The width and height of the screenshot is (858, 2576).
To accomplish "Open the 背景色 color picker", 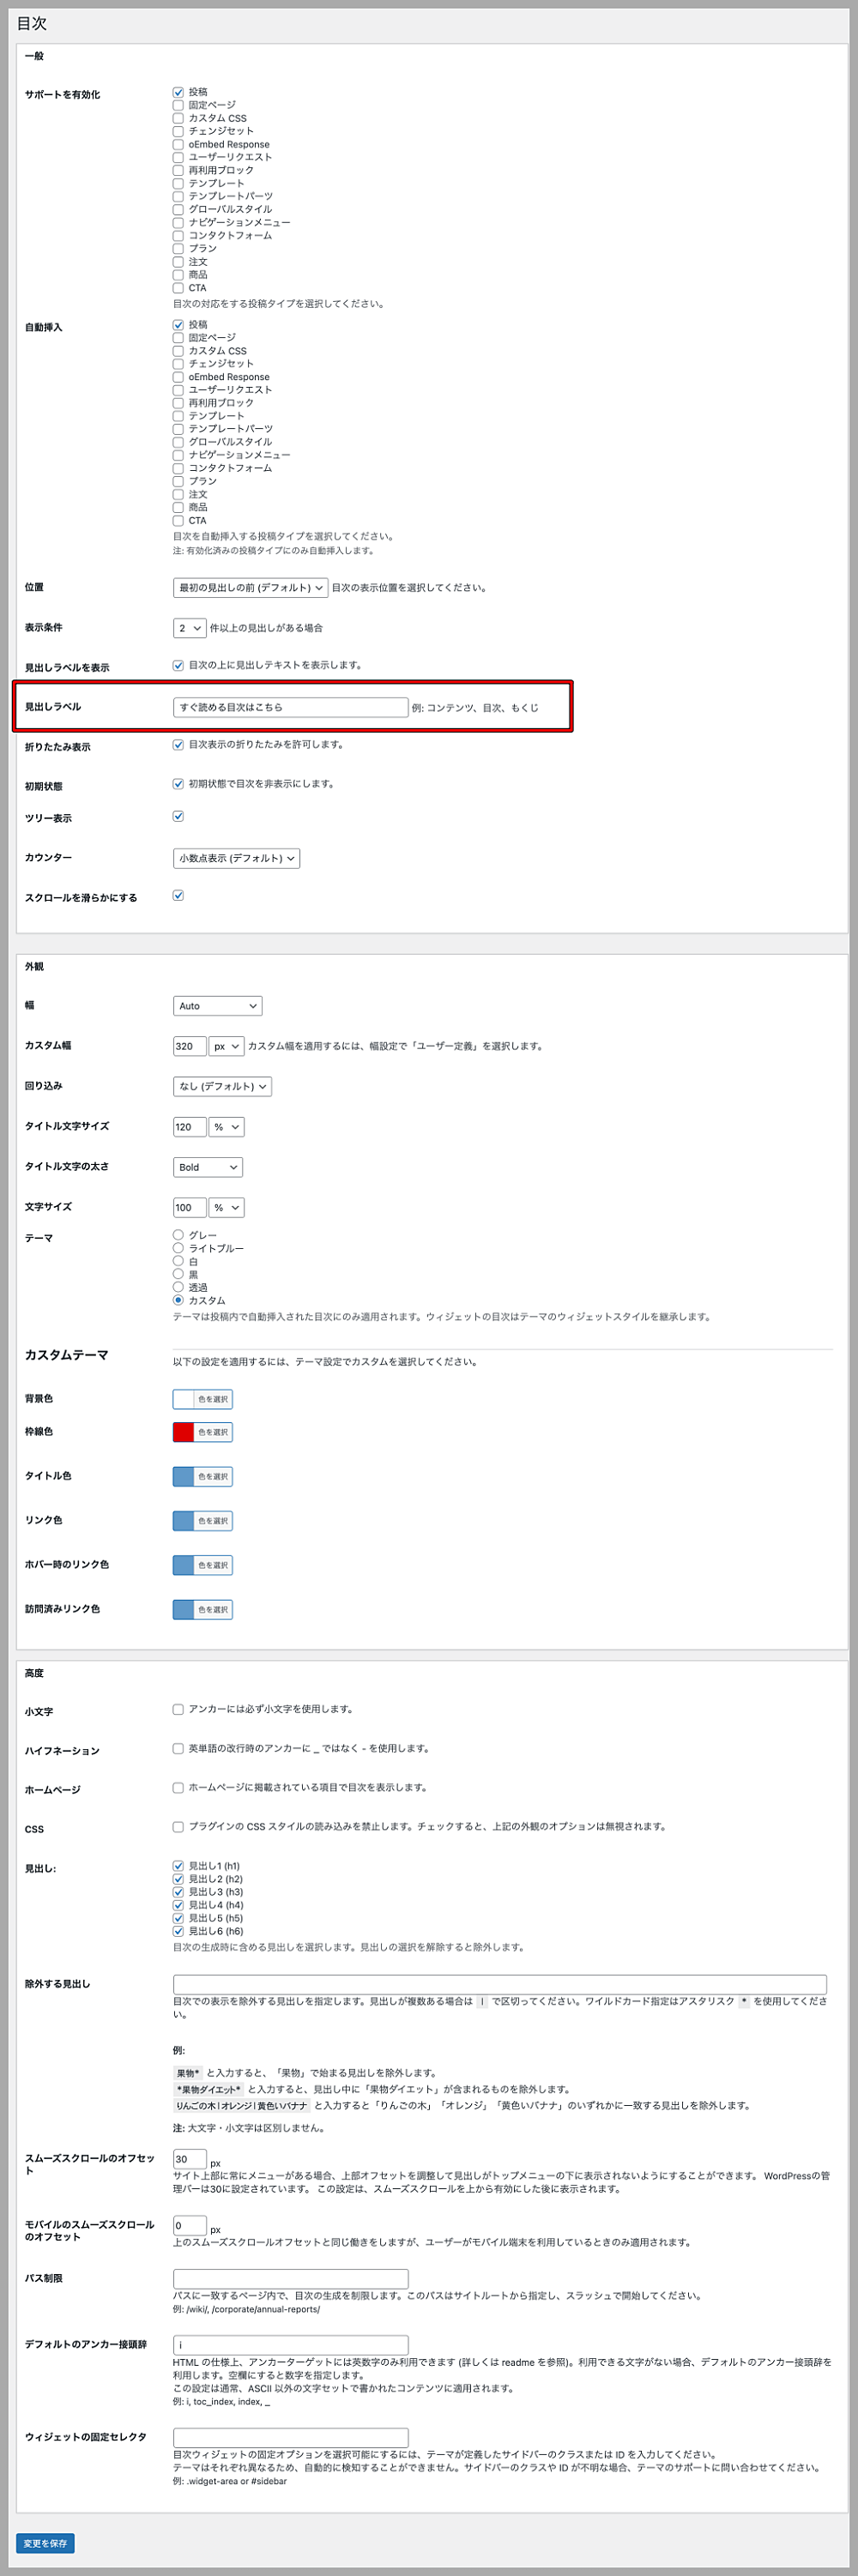I will [203, 1399].
